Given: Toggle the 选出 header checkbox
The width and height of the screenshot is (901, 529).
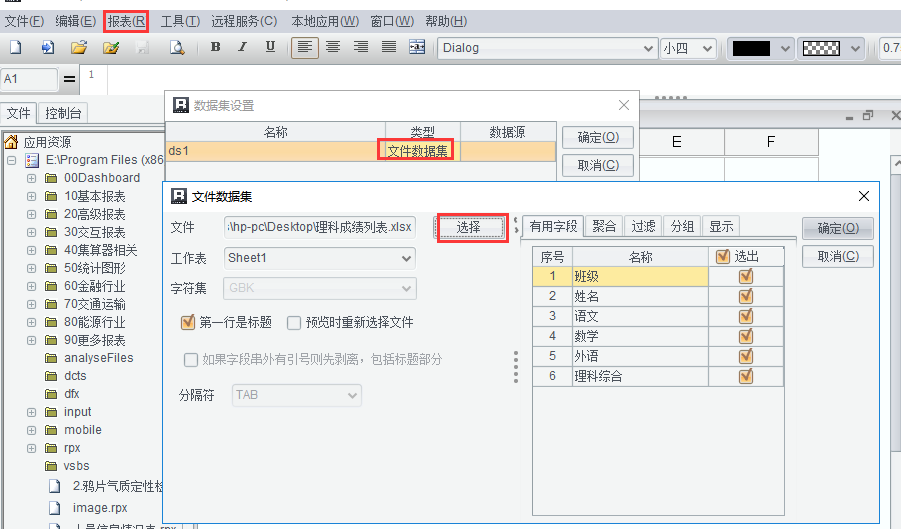Looking at the screenshot, I should pos(723,256).
